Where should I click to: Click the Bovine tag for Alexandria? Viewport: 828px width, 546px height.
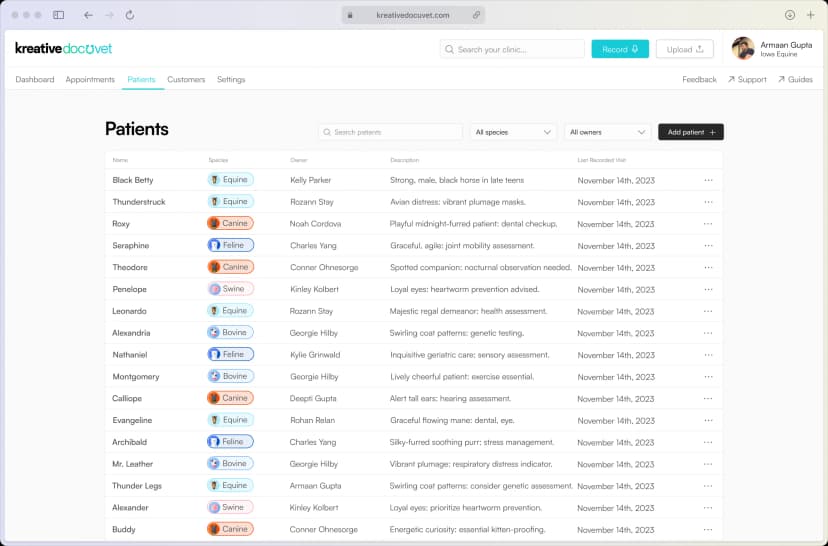point(230,332)
